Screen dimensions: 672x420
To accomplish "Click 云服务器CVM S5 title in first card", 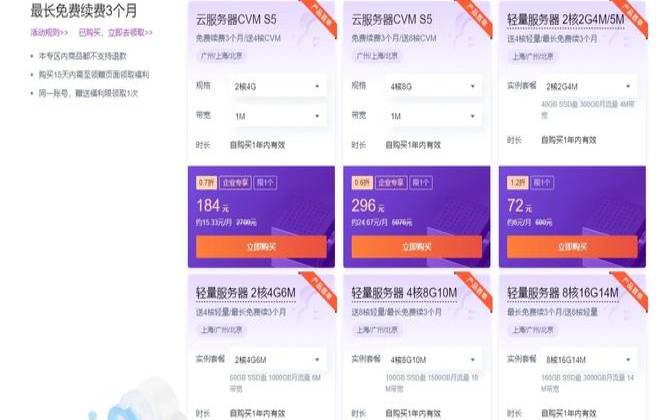I will tap(237, 18).
